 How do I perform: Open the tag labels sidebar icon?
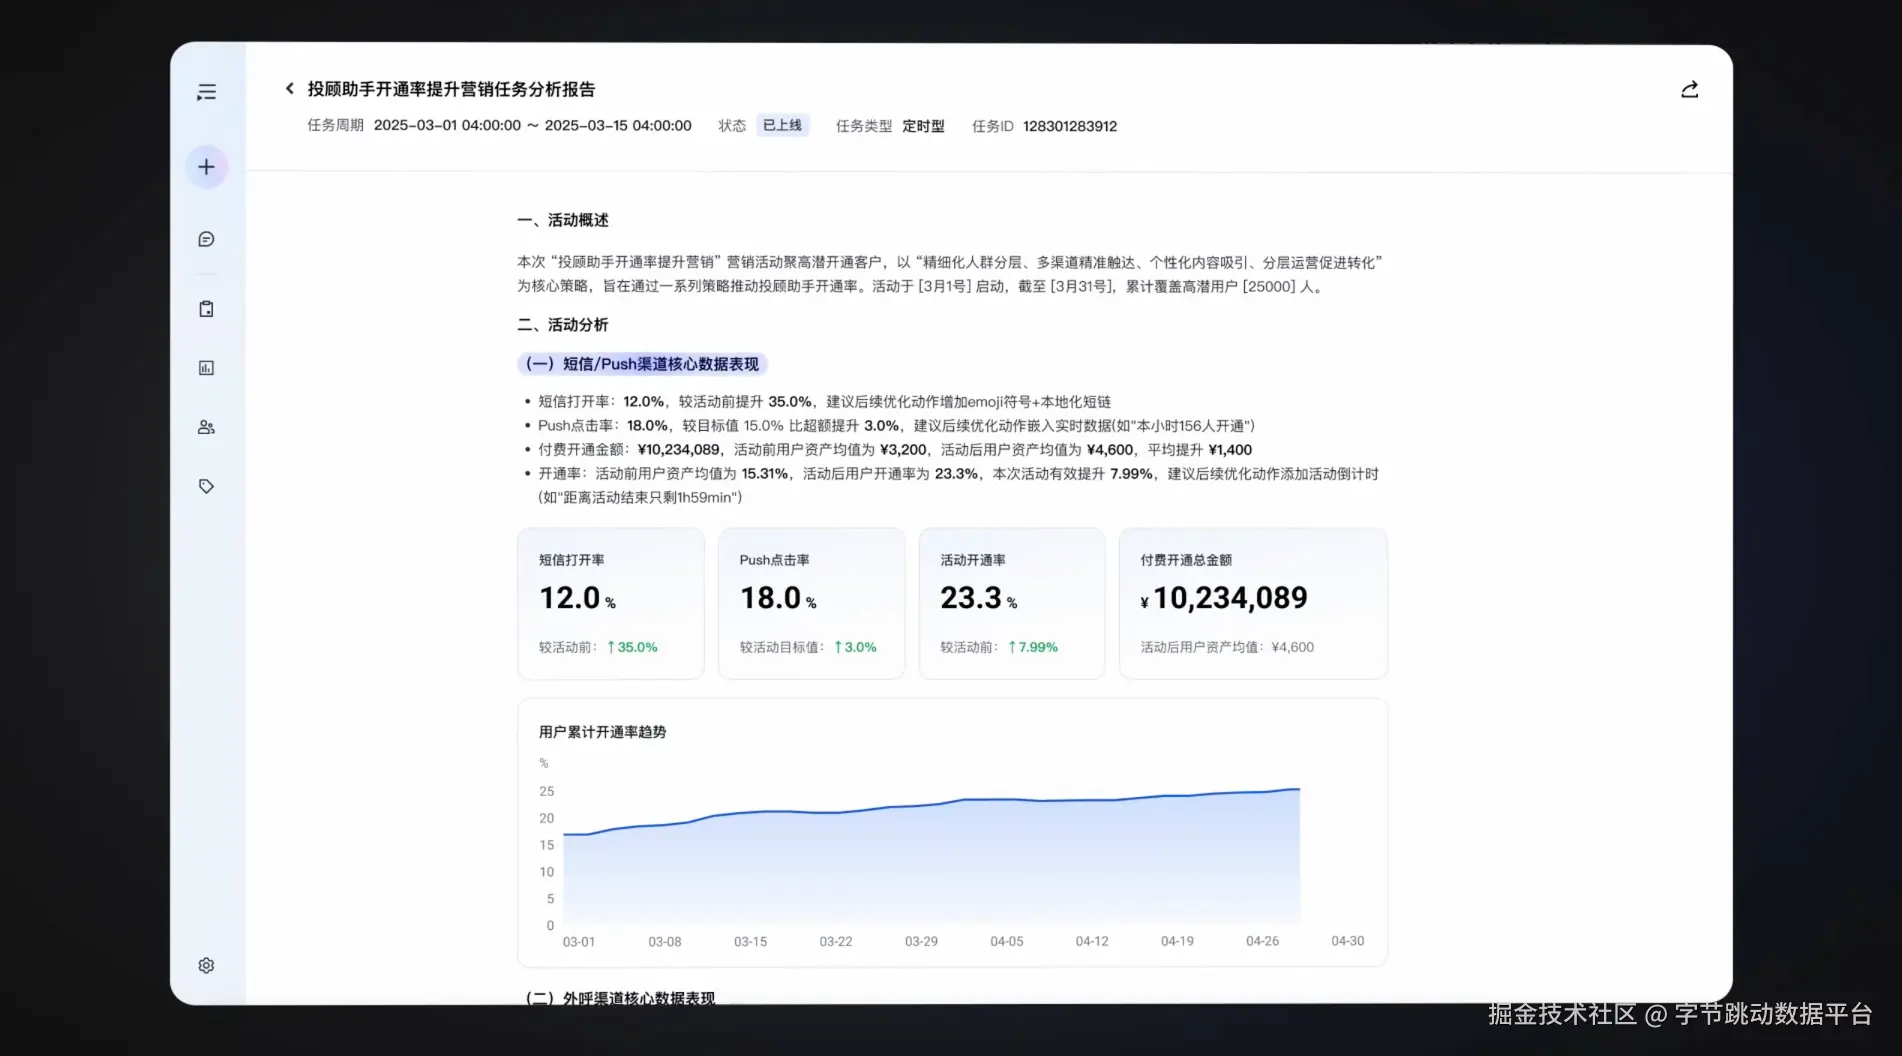click(x=206, y=486)
